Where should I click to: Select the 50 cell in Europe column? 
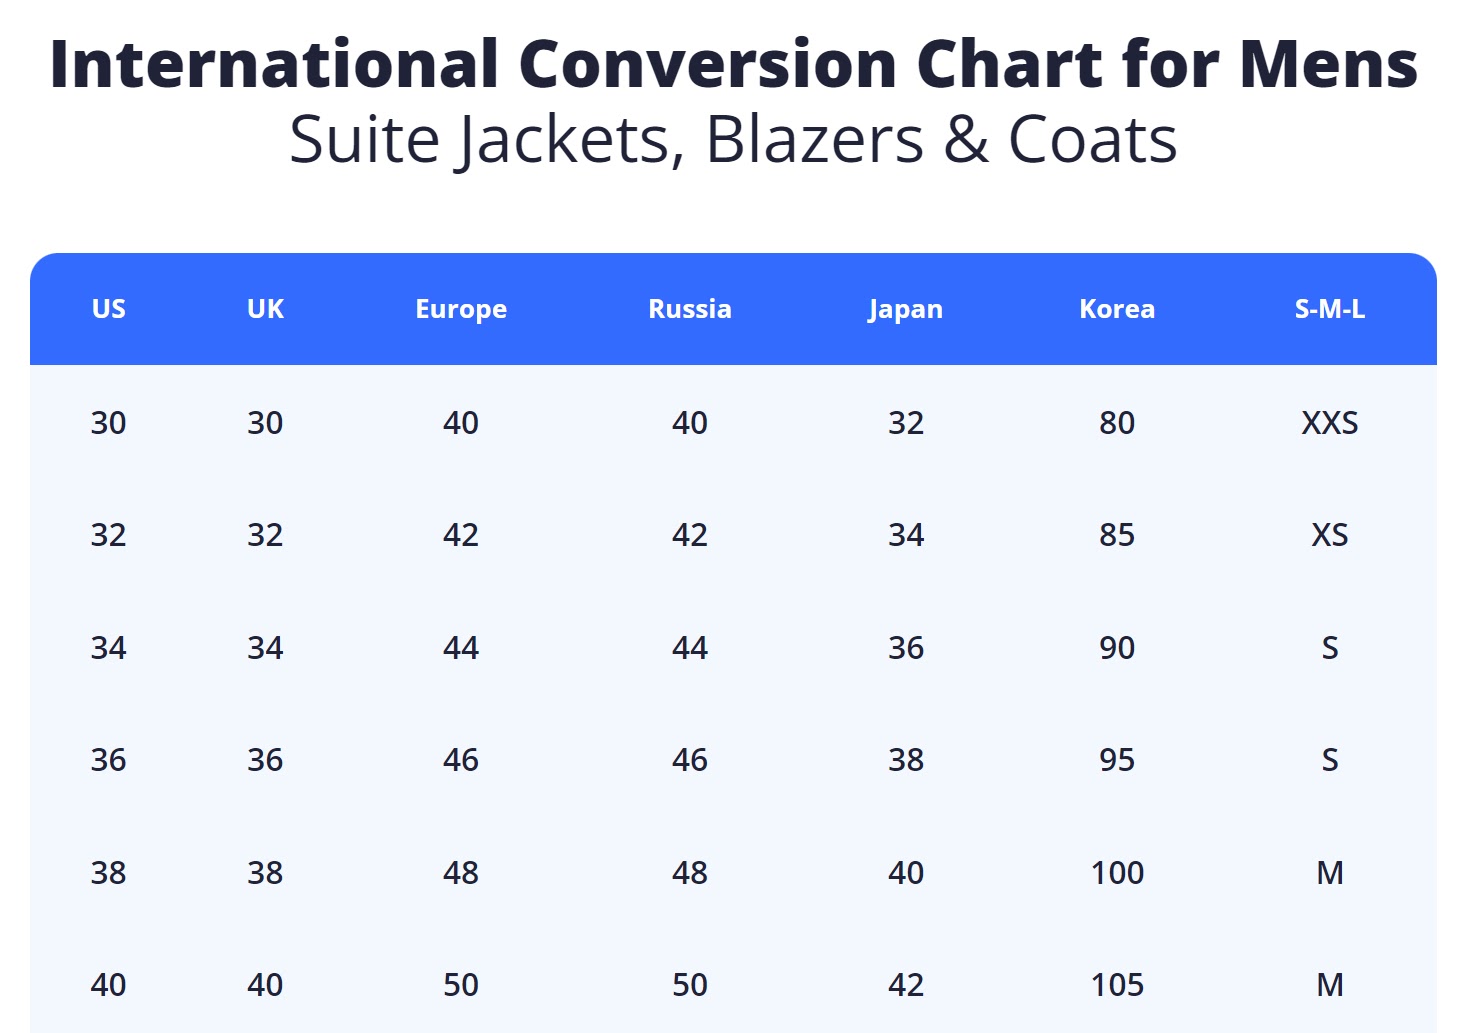coord(461,985)
